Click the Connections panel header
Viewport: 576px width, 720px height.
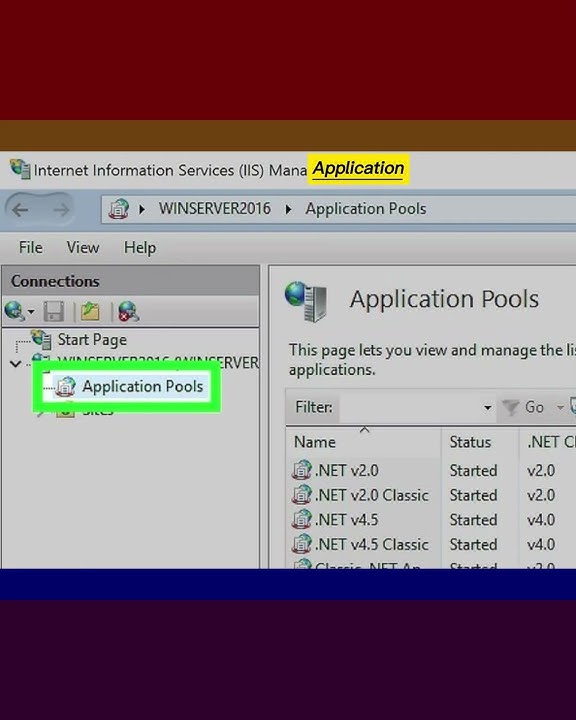pos(131,281)
